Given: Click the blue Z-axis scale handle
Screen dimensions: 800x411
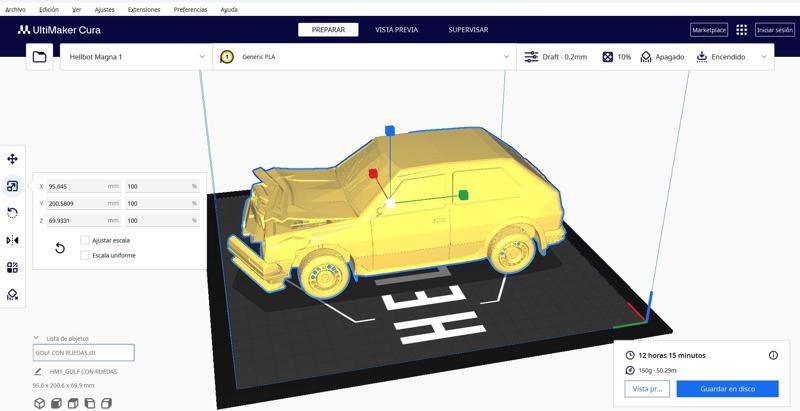Looking at the screenshot, I should (390, 131).
